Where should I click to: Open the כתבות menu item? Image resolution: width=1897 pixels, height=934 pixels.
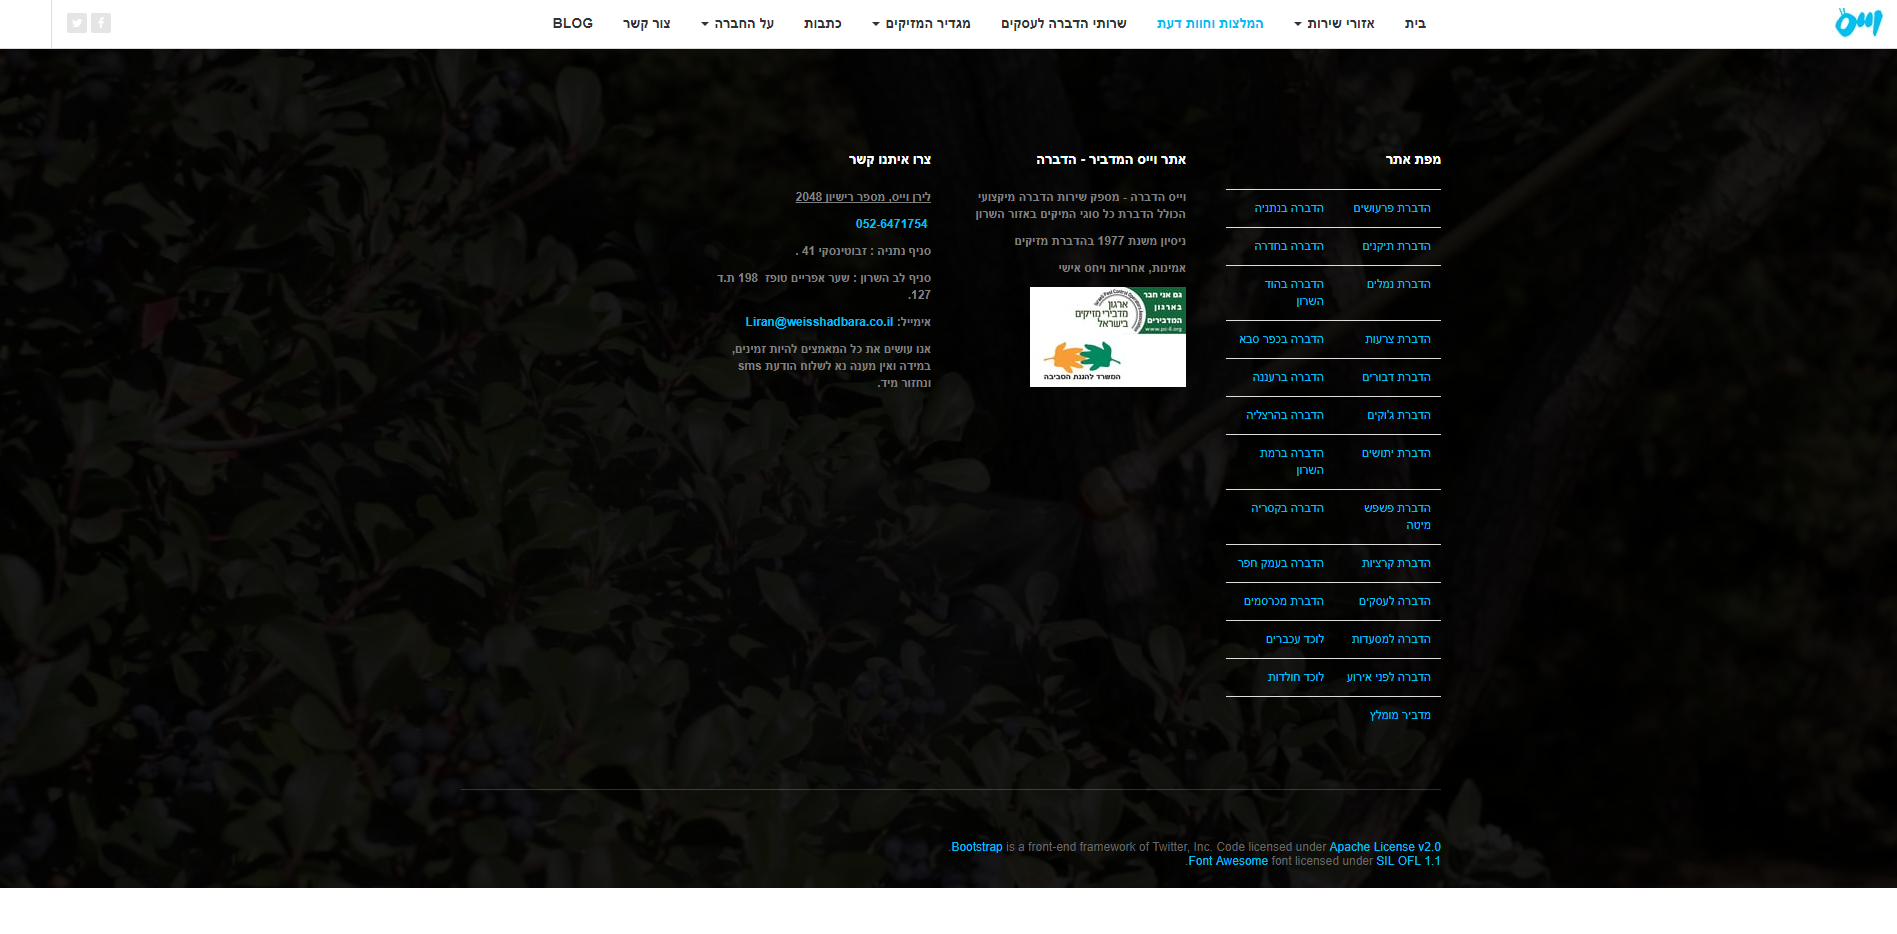(822, 23)
